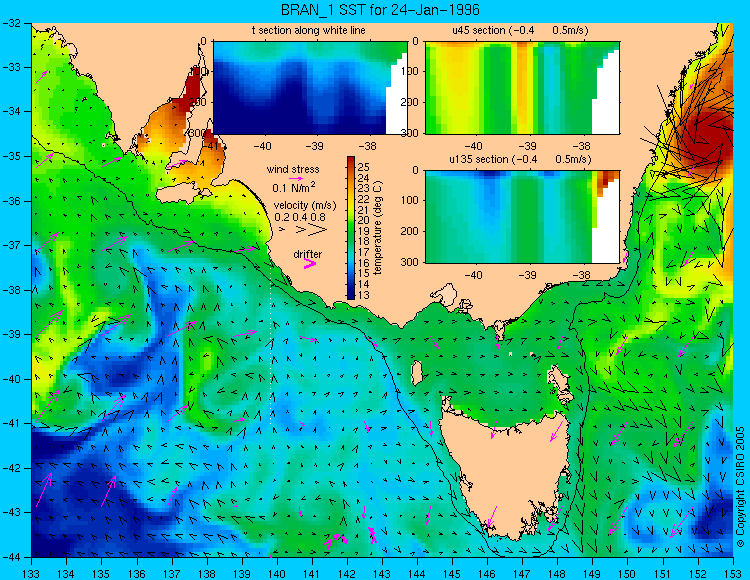The width and height of the screenshot is (750, 580).
Task: Open the t section inset plot
Action: click(310, 88)
